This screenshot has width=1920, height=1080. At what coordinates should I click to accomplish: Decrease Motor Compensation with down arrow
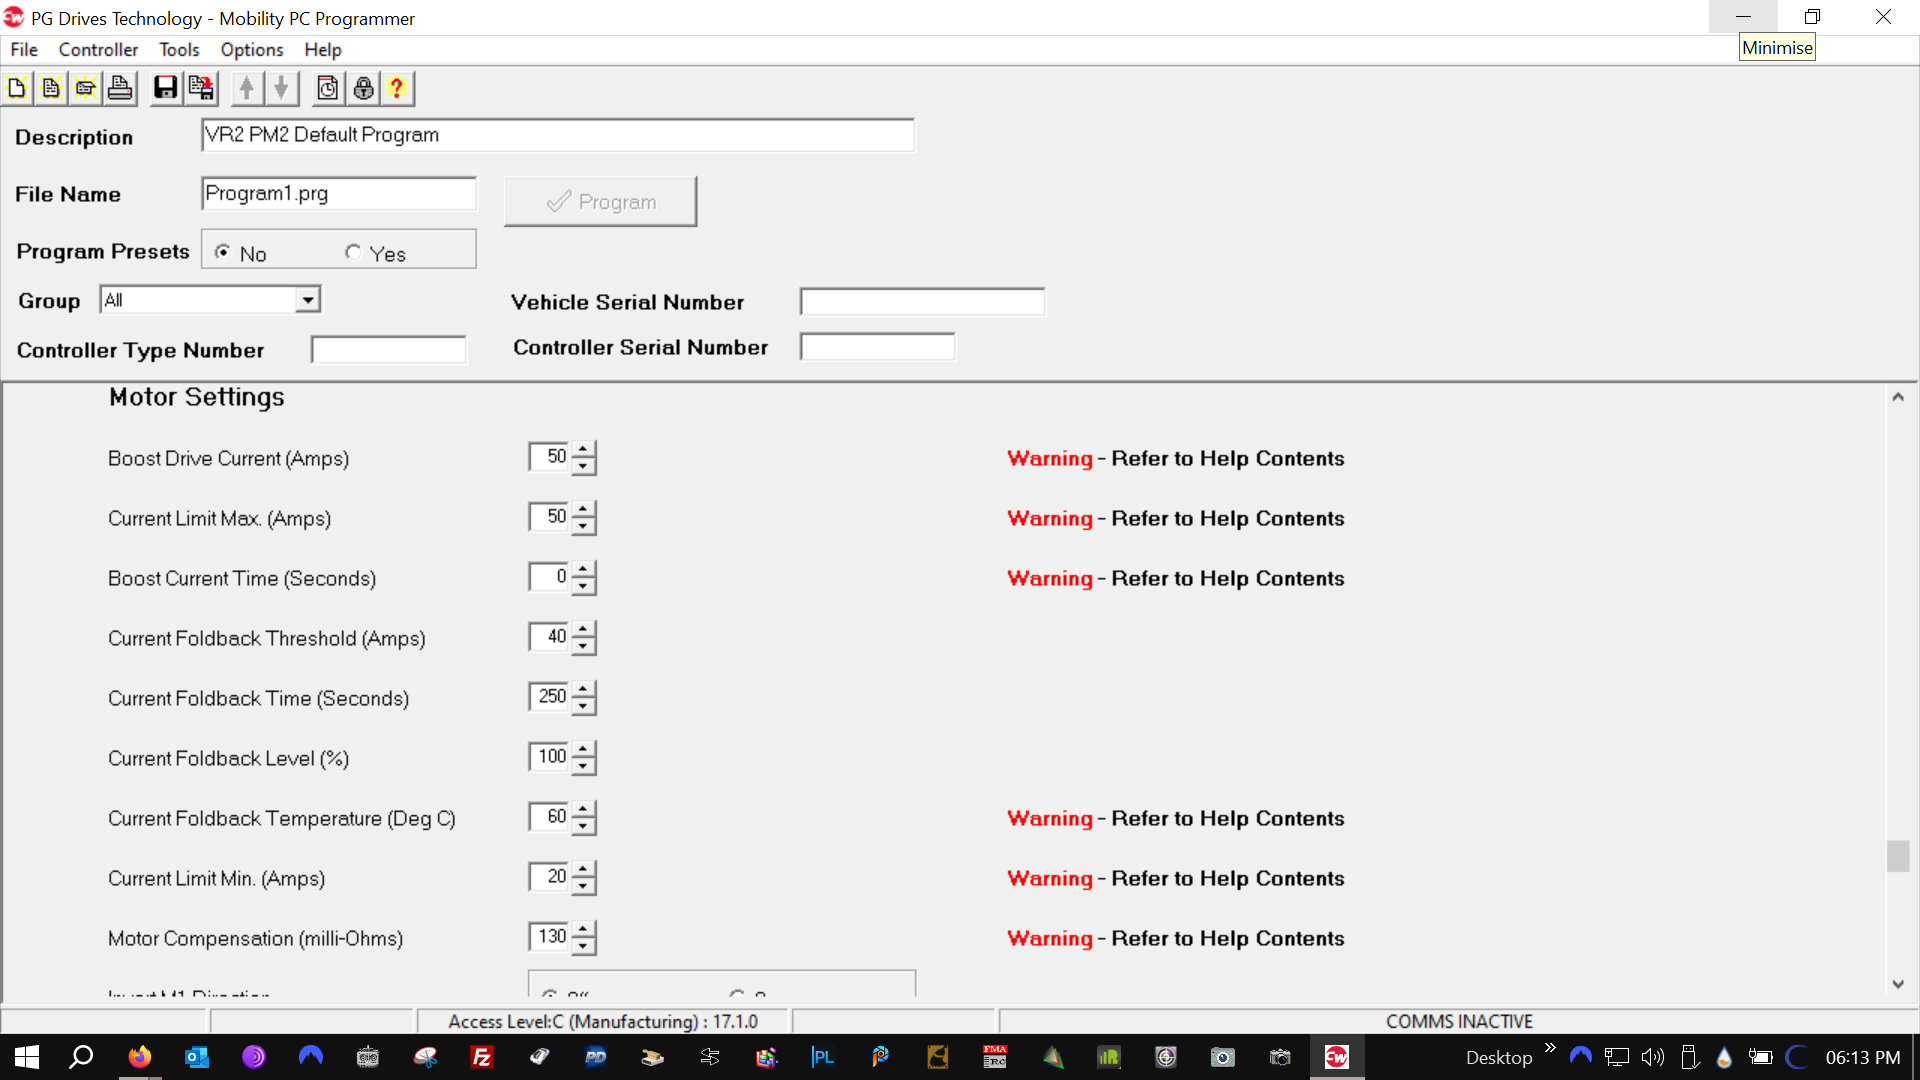coord(584,946)
